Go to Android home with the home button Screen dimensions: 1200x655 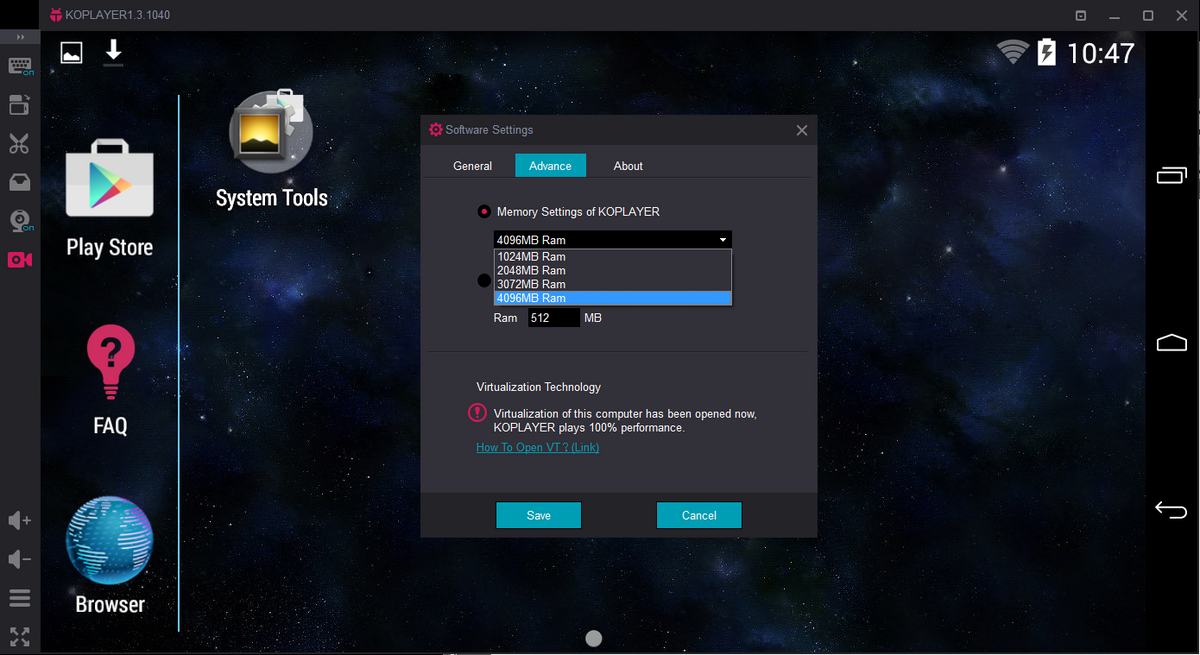click(x=1171, y=343)
